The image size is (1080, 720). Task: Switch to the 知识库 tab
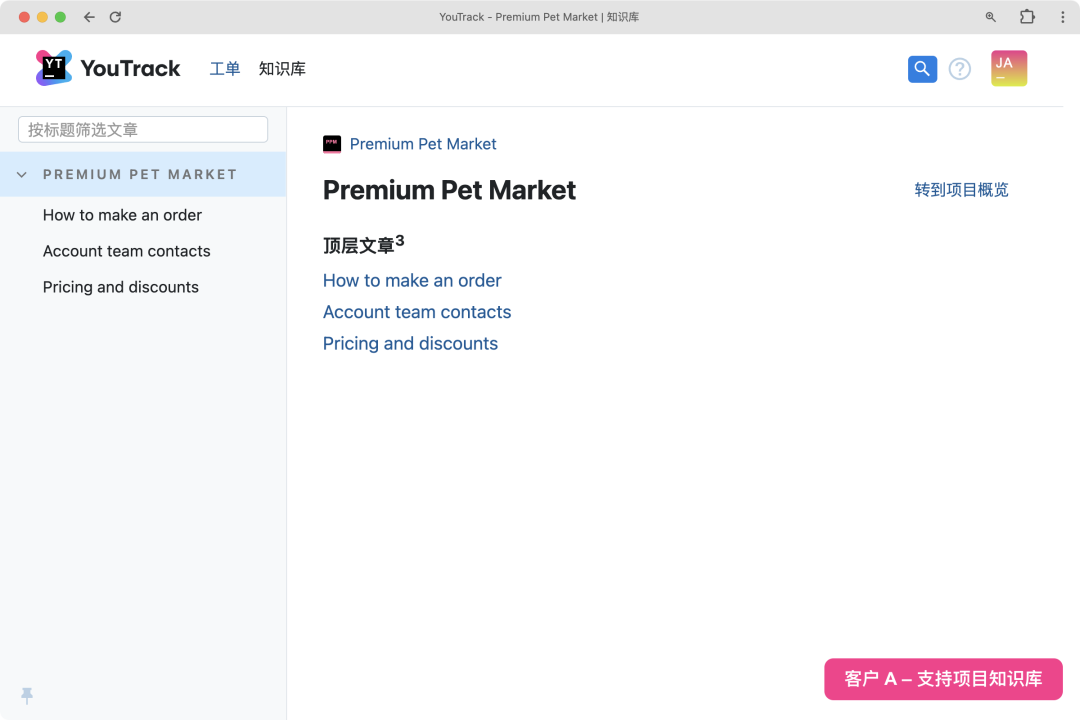pos(282,69)
